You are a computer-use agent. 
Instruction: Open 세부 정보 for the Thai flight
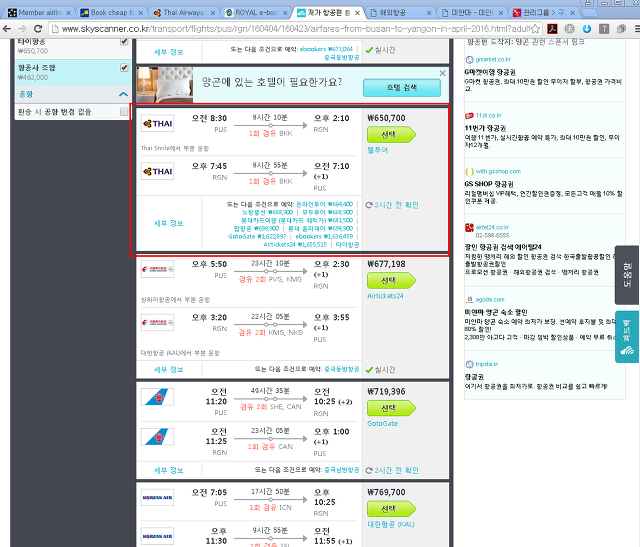tap(169, 223)
